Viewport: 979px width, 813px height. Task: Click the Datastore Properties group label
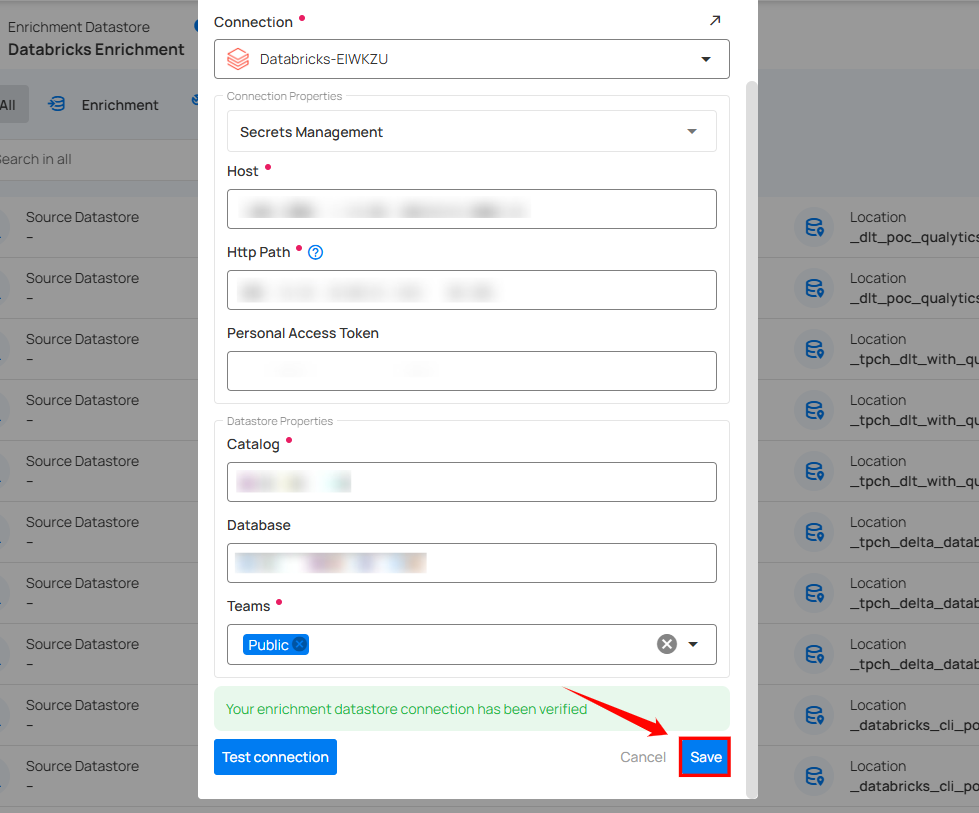(280, 421)
